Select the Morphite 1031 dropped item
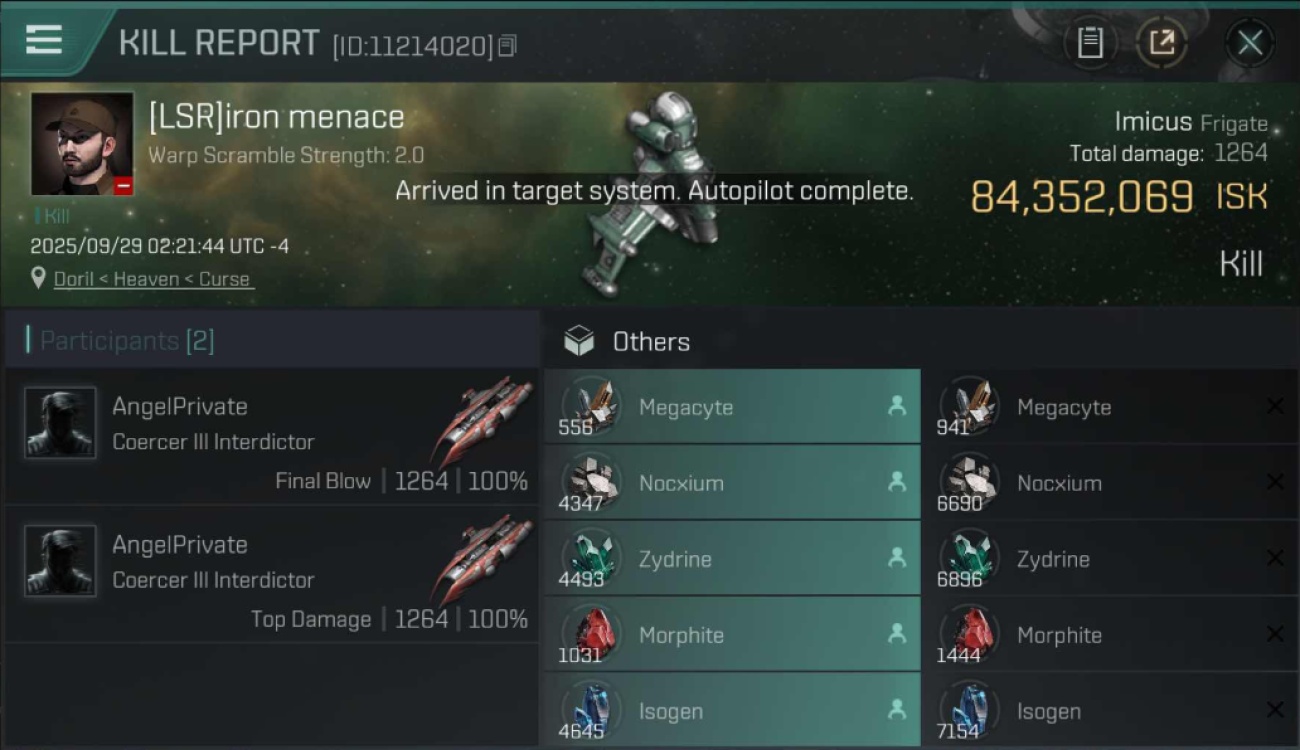 tap(732, 635)
